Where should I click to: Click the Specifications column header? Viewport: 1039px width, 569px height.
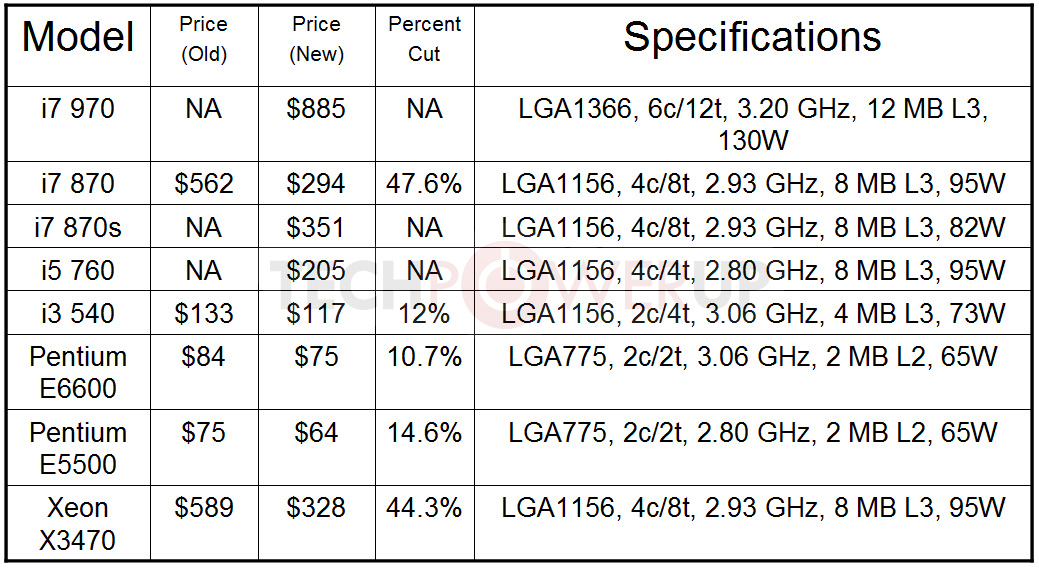coord(752,38)
